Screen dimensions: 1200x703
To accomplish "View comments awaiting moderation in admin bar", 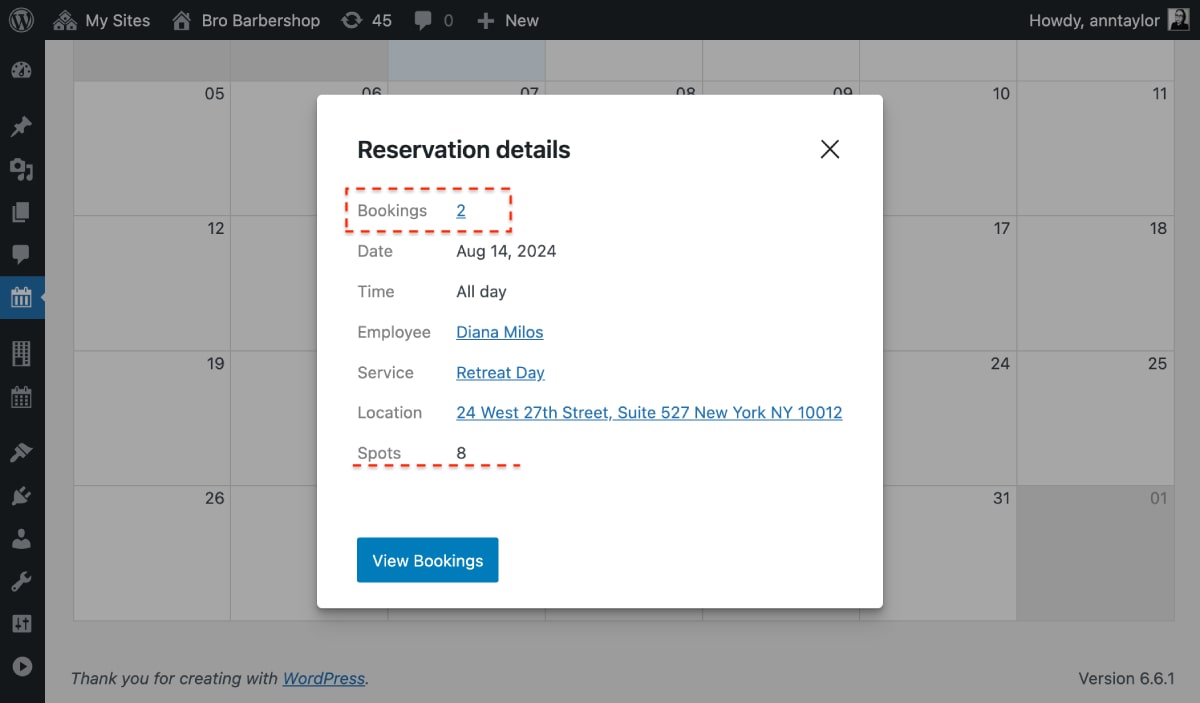I will (x=433, y=20).
